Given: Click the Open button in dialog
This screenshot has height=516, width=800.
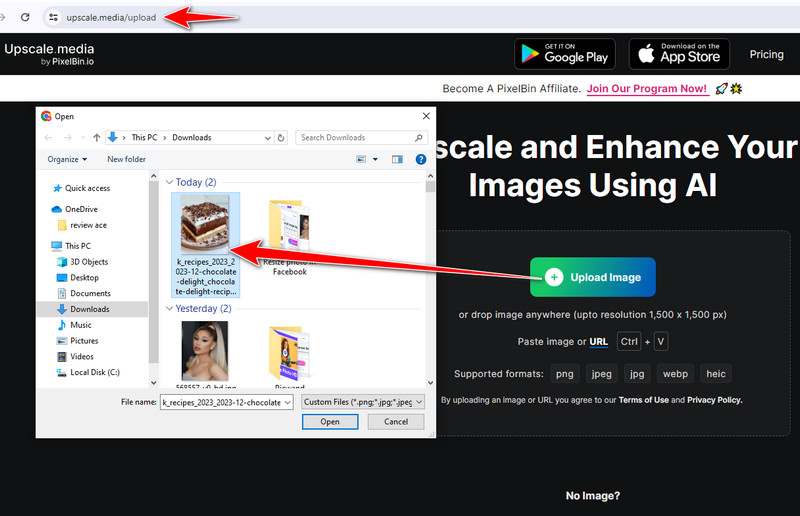Looking at the screenshot, I should (x=330, y=422).
